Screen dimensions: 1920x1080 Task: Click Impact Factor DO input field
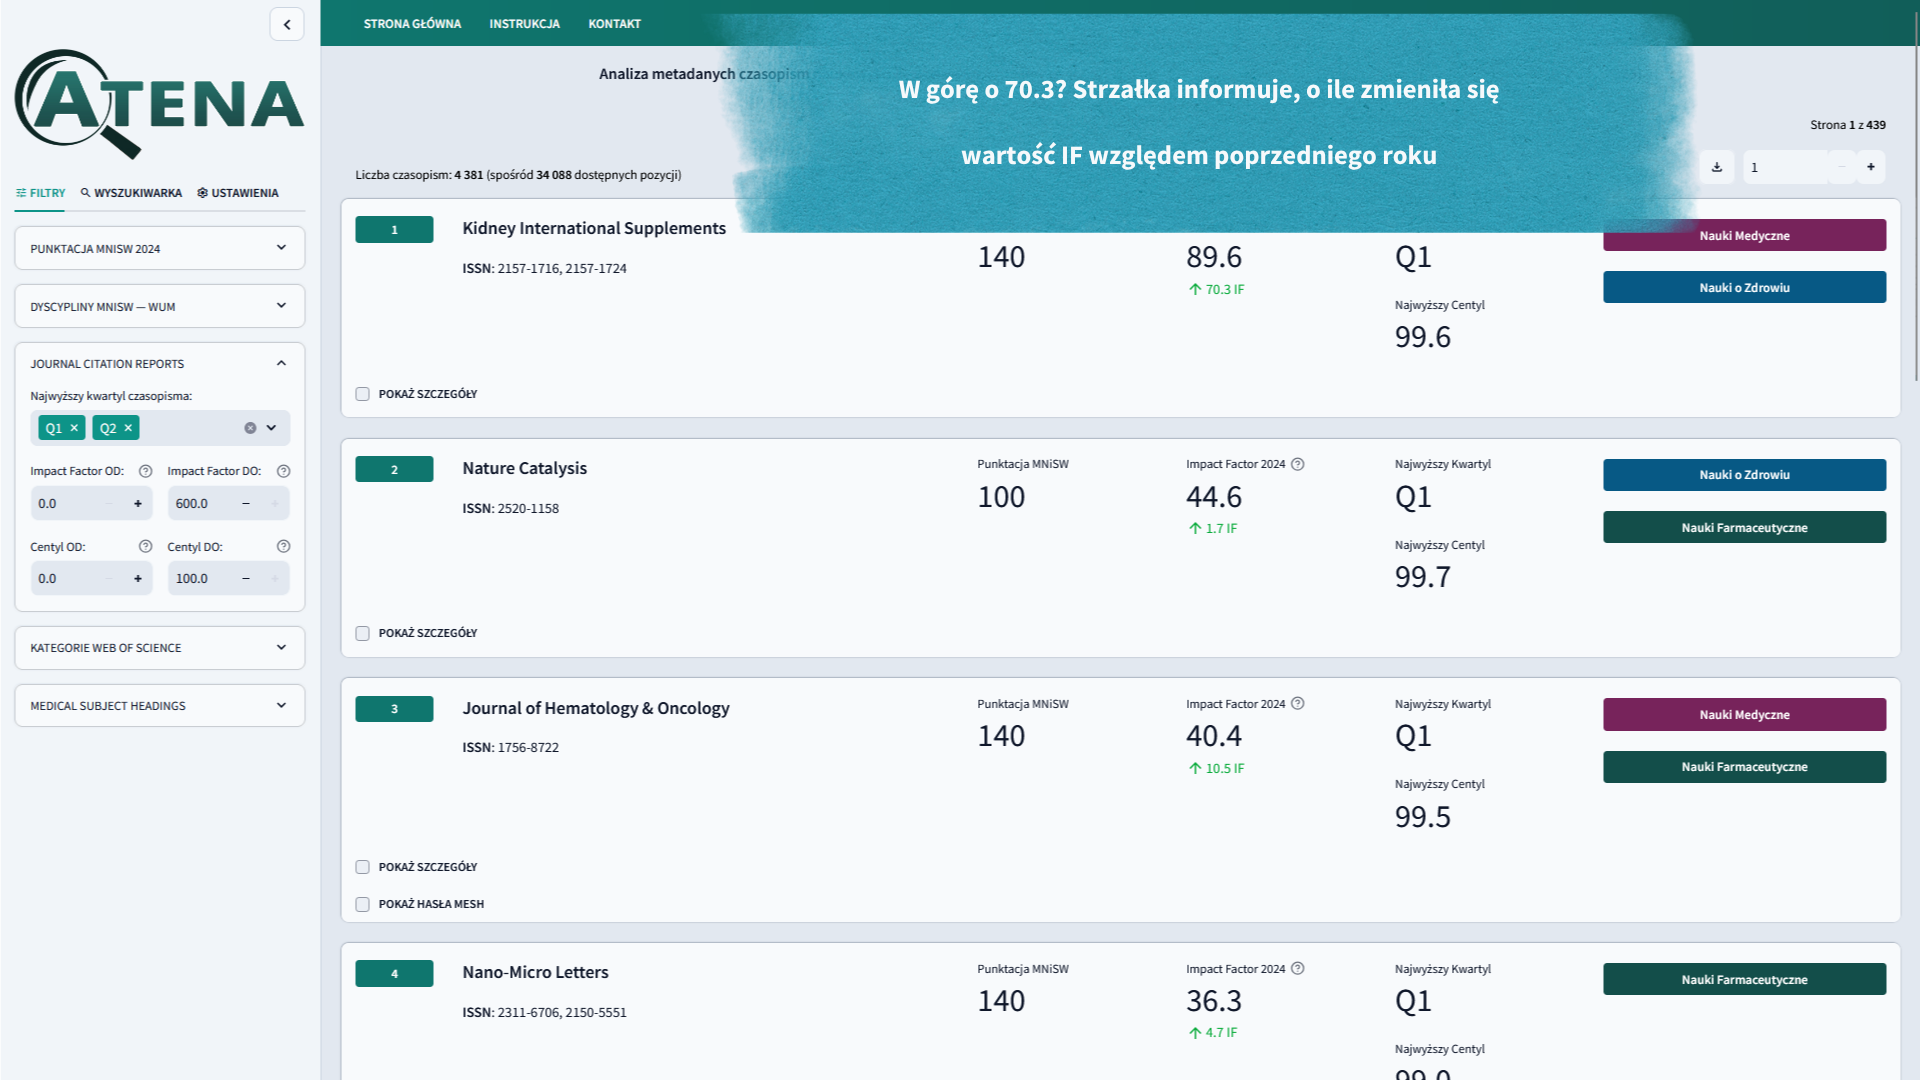pos(202,503)
